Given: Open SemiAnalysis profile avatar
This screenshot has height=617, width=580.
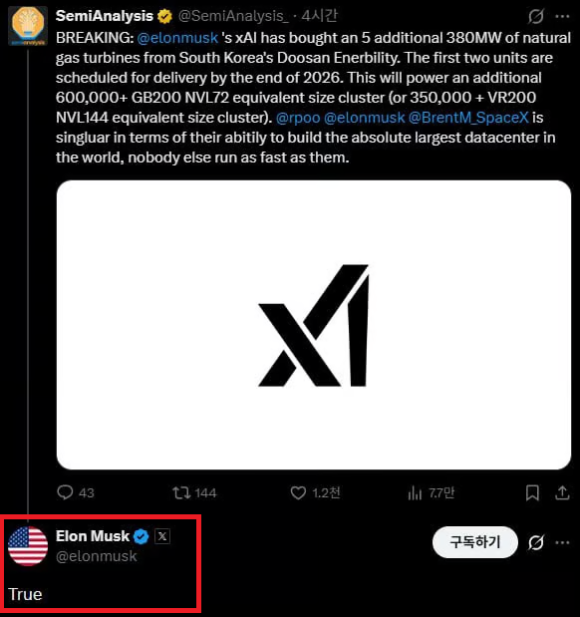Looking at the screenshot, I should (28, 26).
